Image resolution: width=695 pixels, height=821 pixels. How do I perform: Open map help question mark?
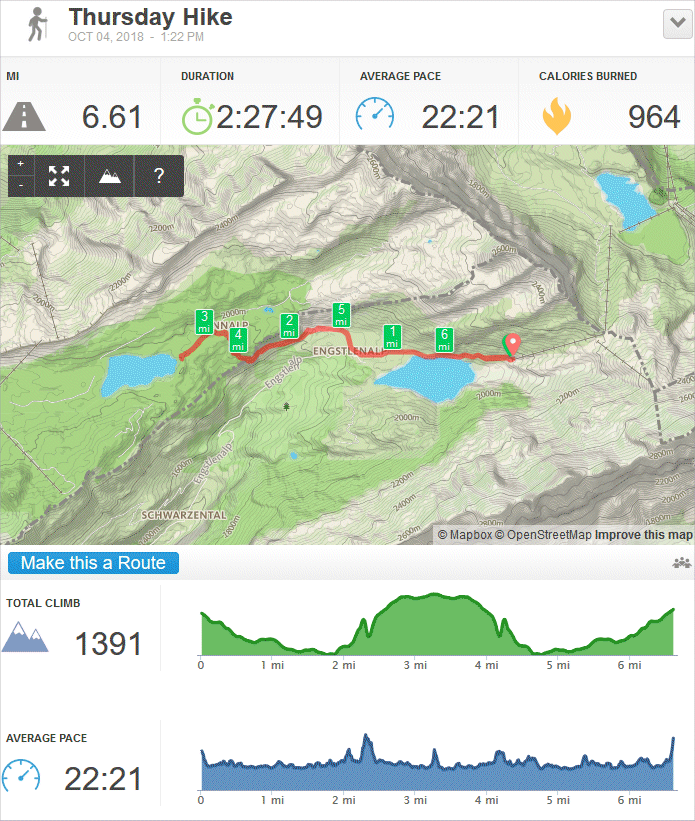(159, 176)
